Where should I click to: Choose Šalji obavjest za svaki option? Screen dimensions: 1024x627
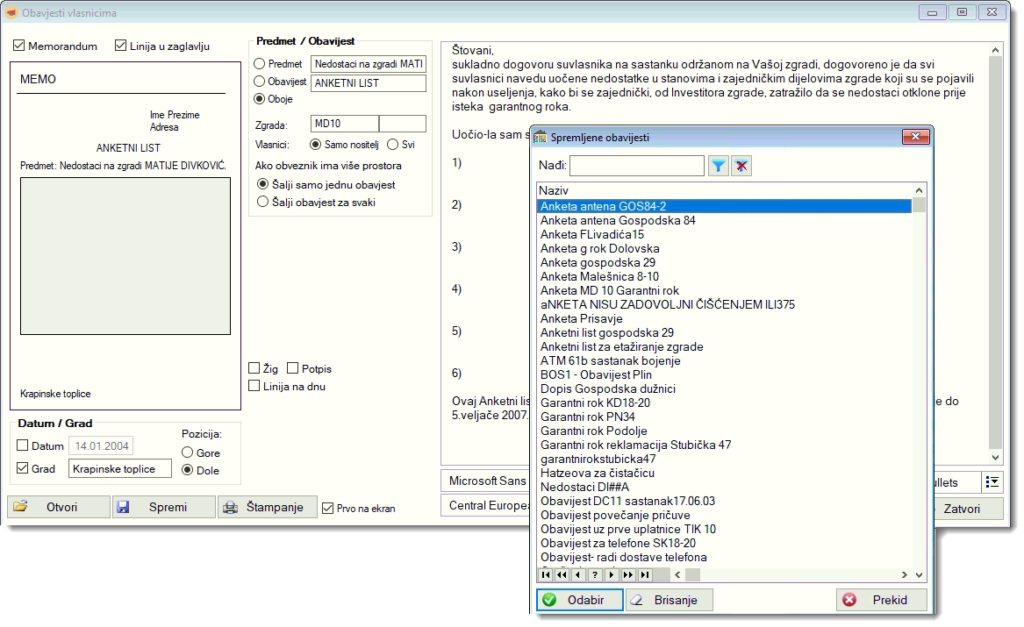pos(263,202)
